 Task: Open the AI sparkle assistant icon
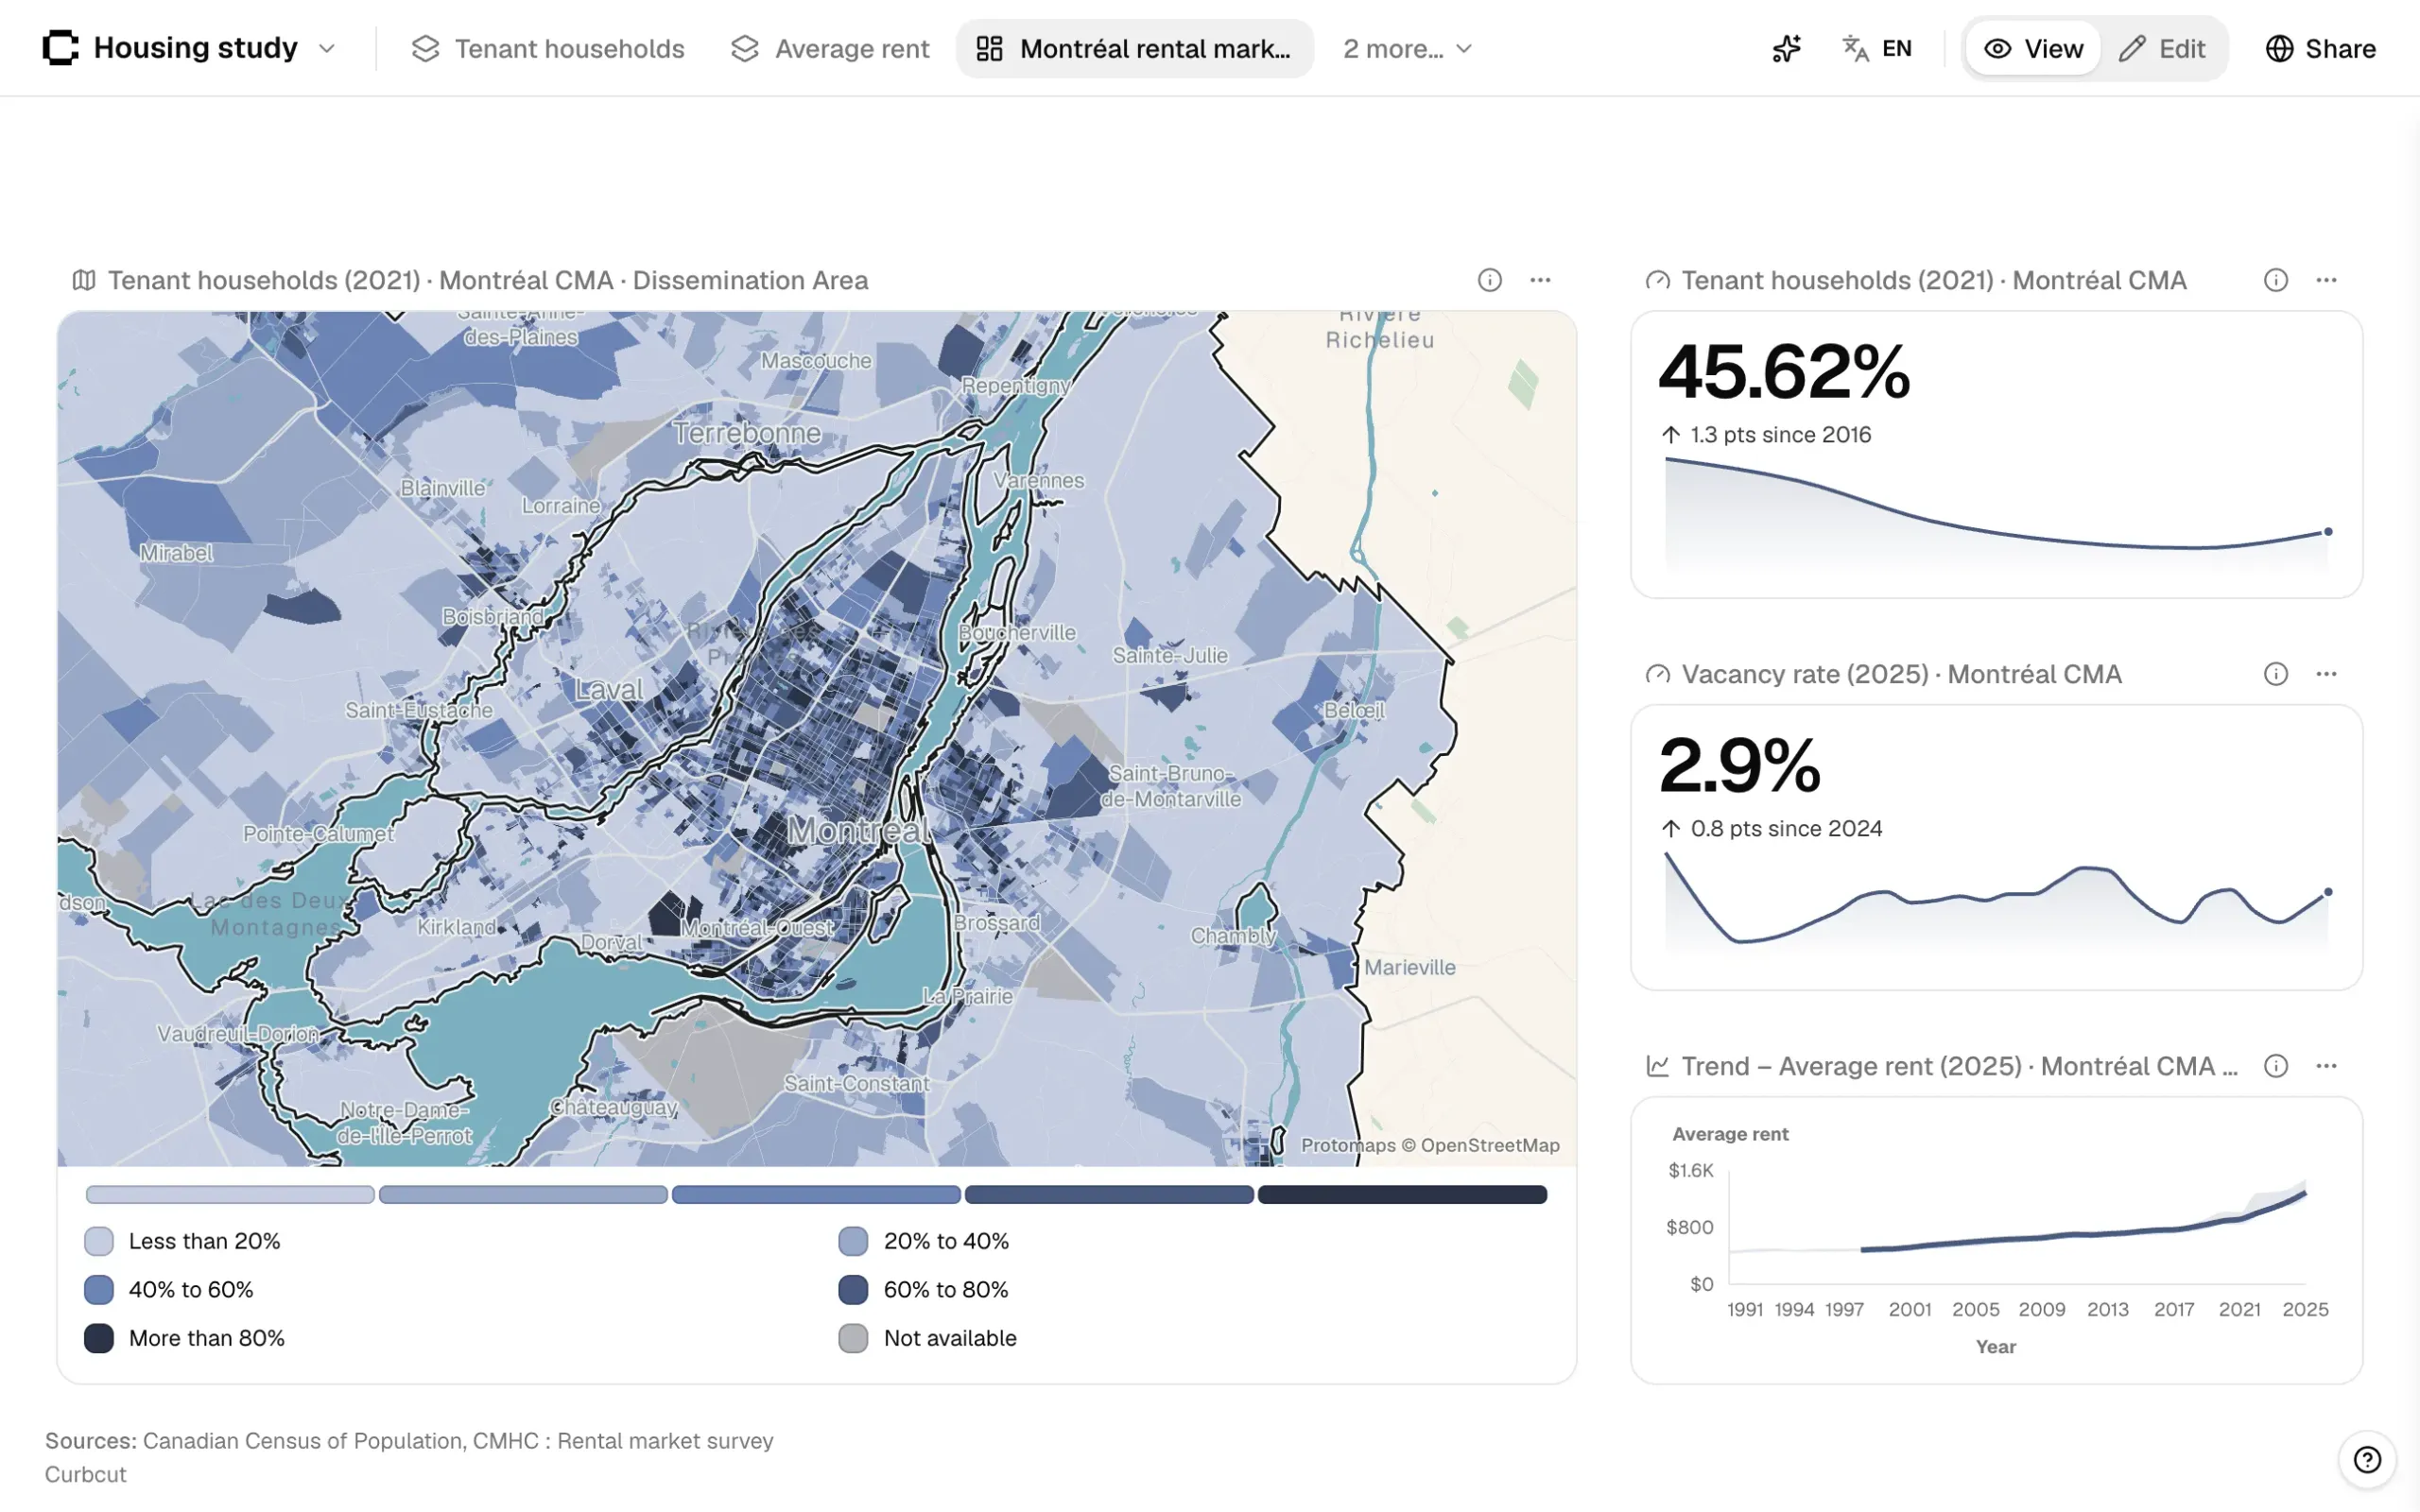point(1786,48)
